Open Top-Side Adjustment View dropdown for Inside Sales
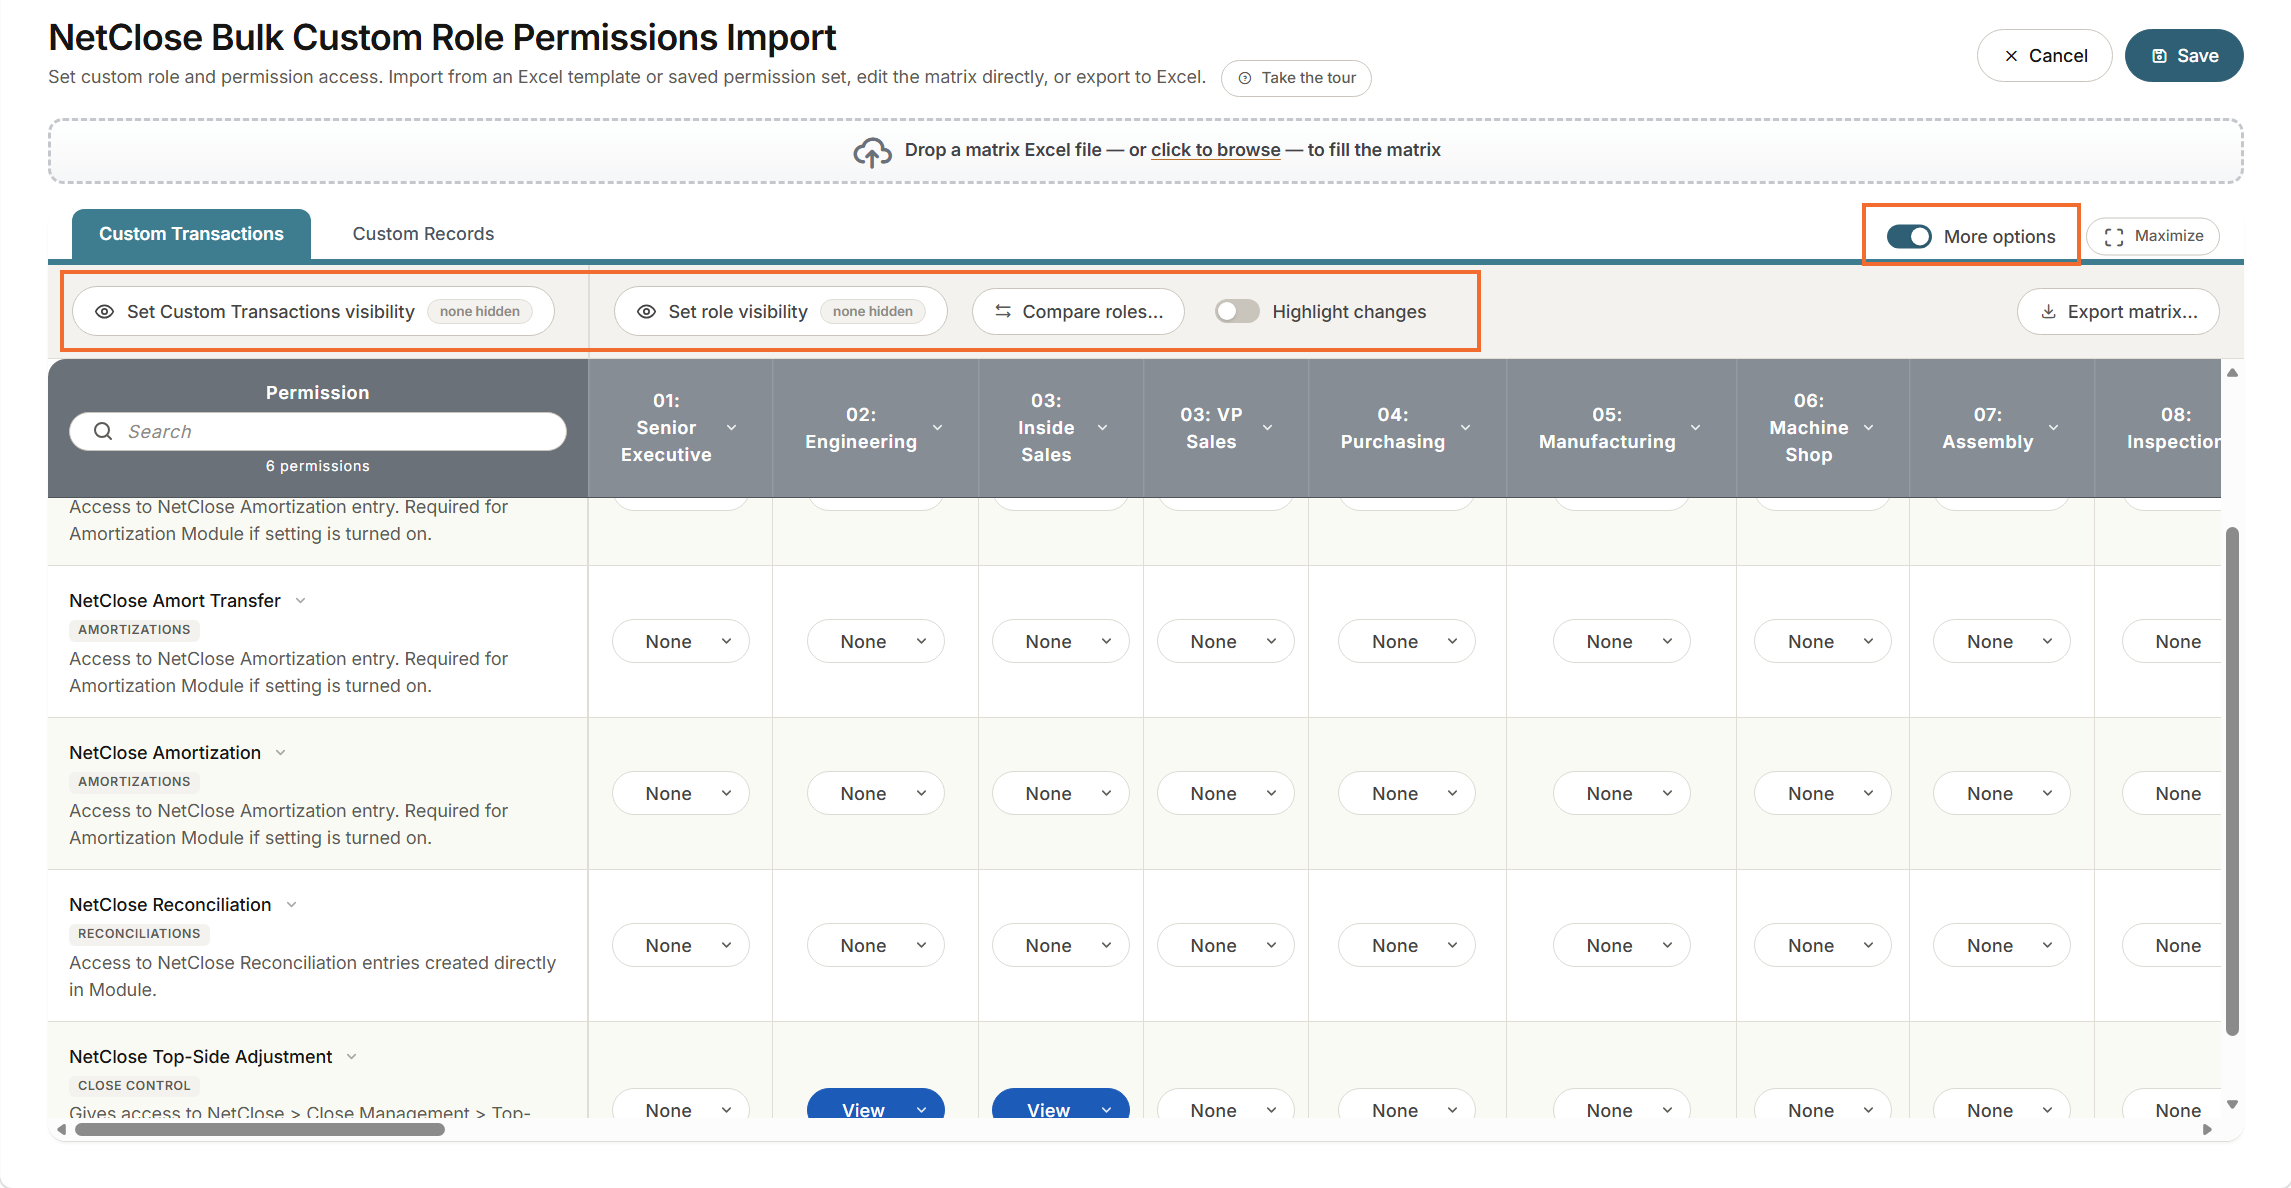Screen dimensions: 2291x1188 [1061, 1104]
